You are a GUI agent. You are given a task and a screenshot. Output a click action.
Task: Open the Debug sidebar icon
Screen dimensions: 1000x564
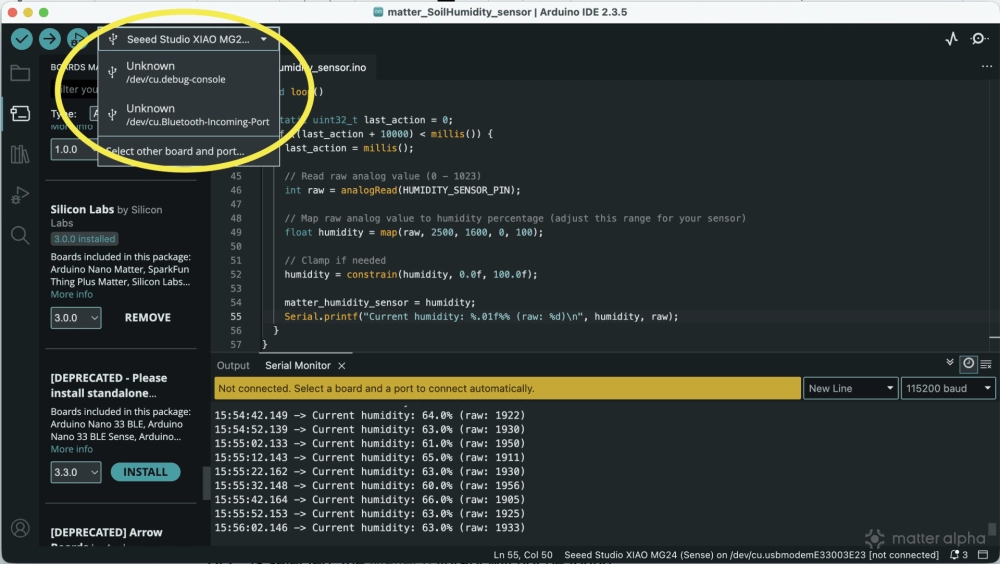point(19,195)
